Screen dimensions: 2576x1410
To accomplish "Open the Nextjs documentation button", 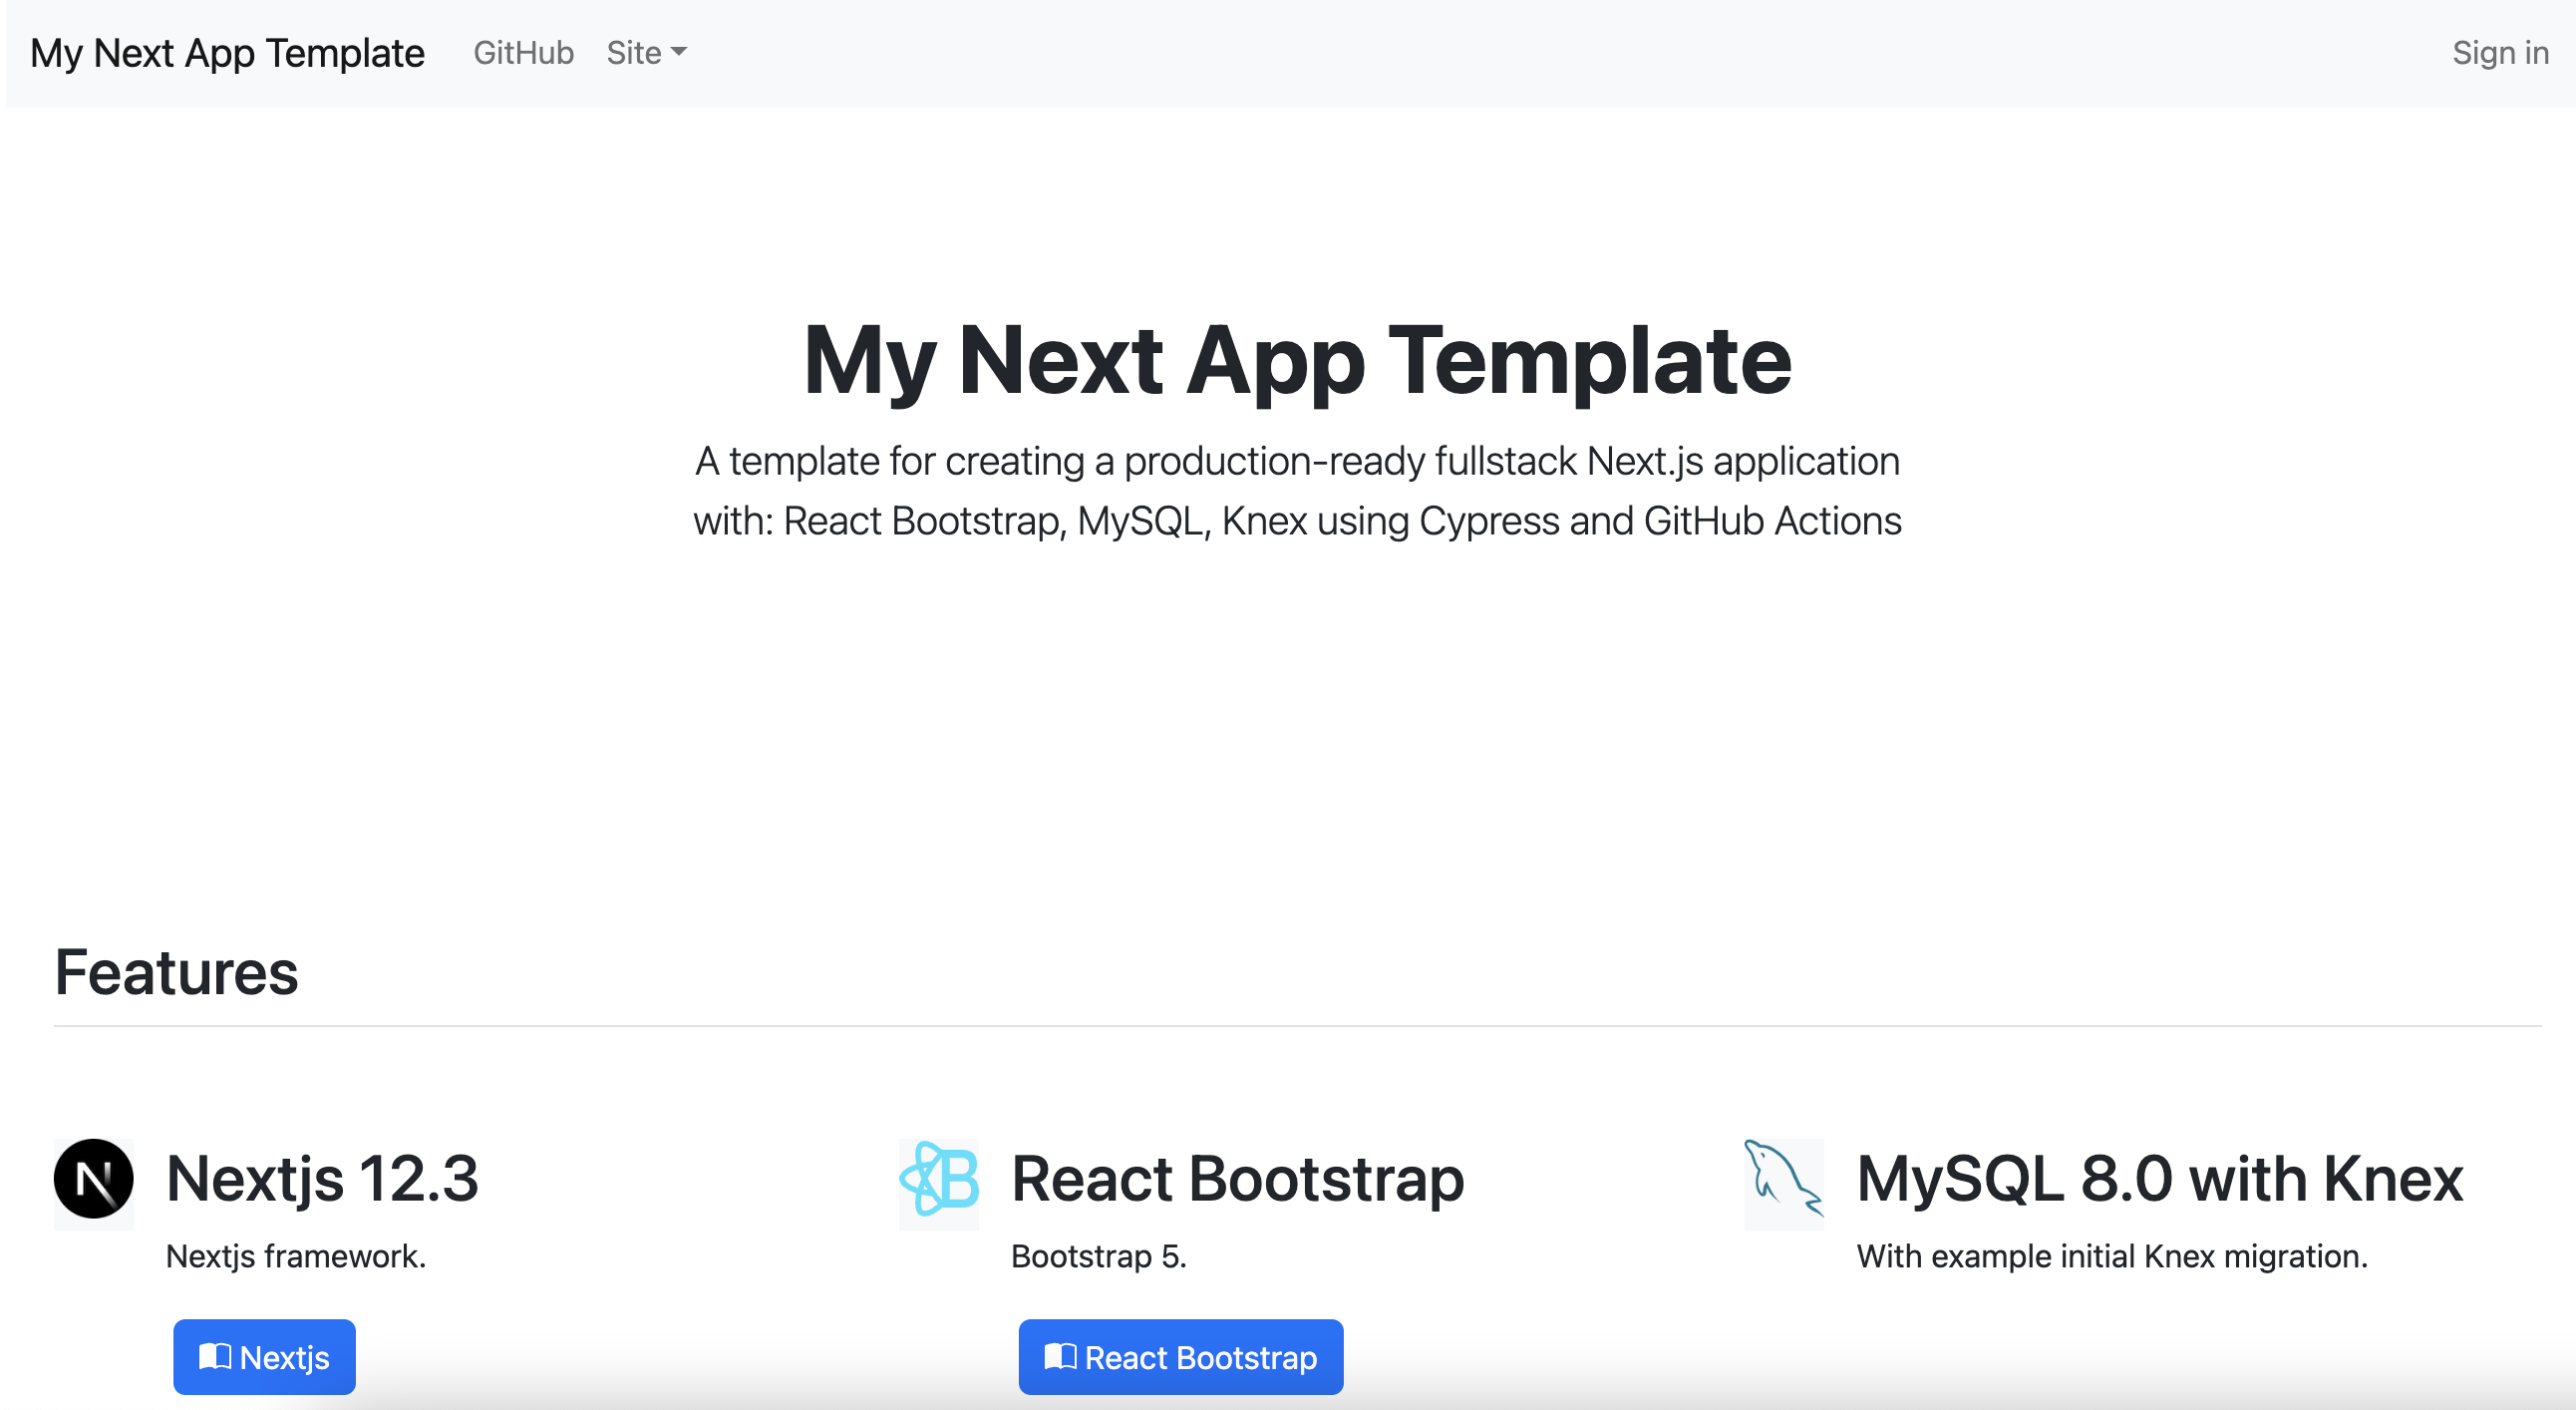I will [264, 1357].
